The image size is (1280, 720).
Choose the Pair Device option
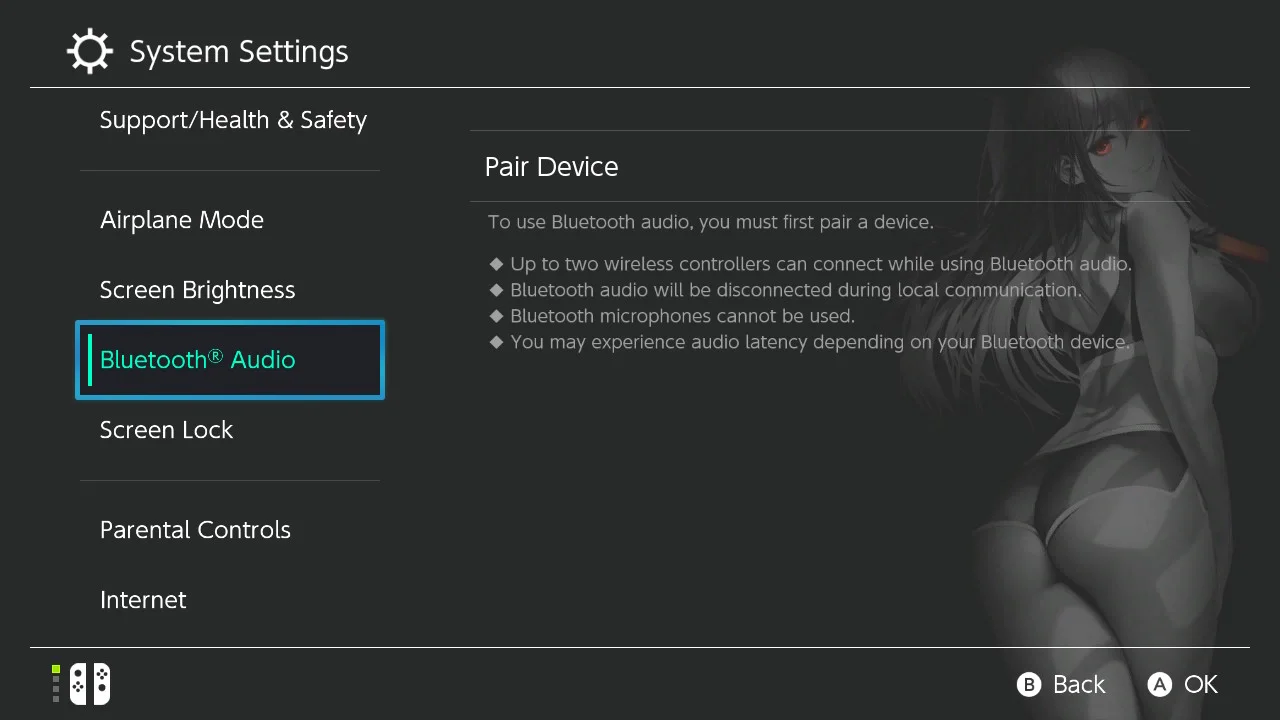point(830,166)
